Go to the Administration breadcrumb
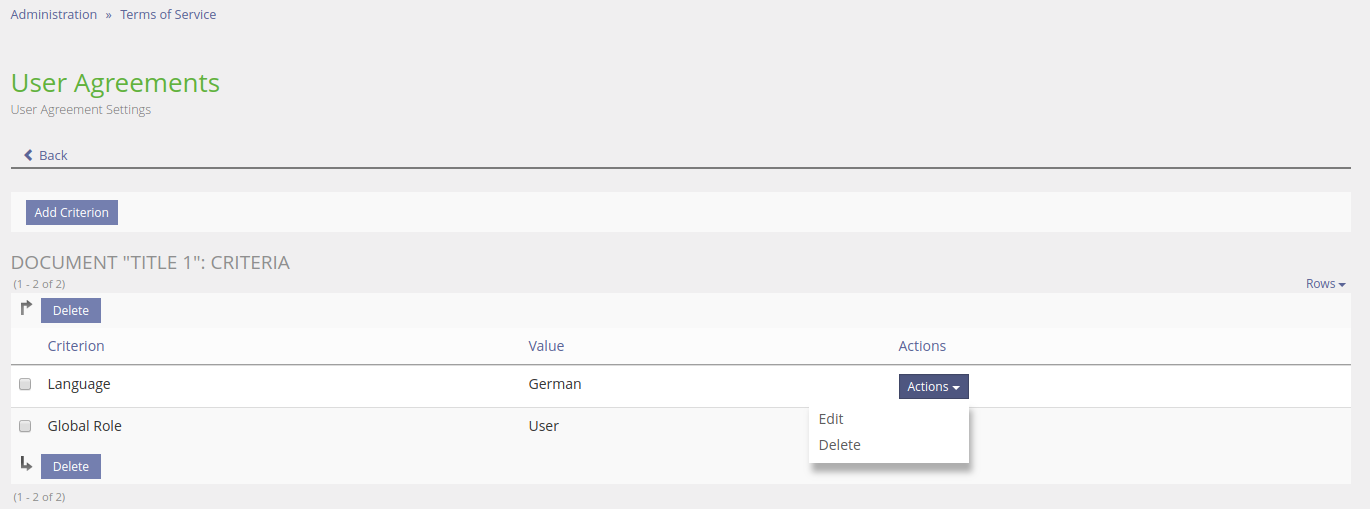This screenshot has width=1370, height=509. pyautogui.click(x=54, y=15)
